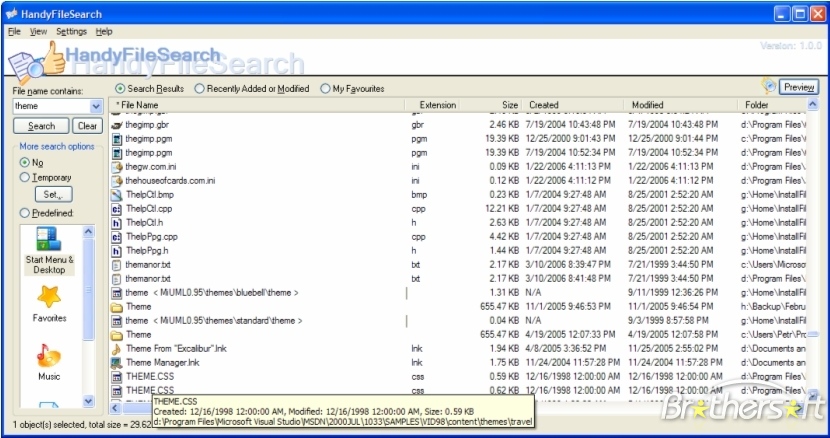This screenshot has height=438, width=830.
Task: Click the results list scroll-up arrow
Action: (x=813, y=105)
